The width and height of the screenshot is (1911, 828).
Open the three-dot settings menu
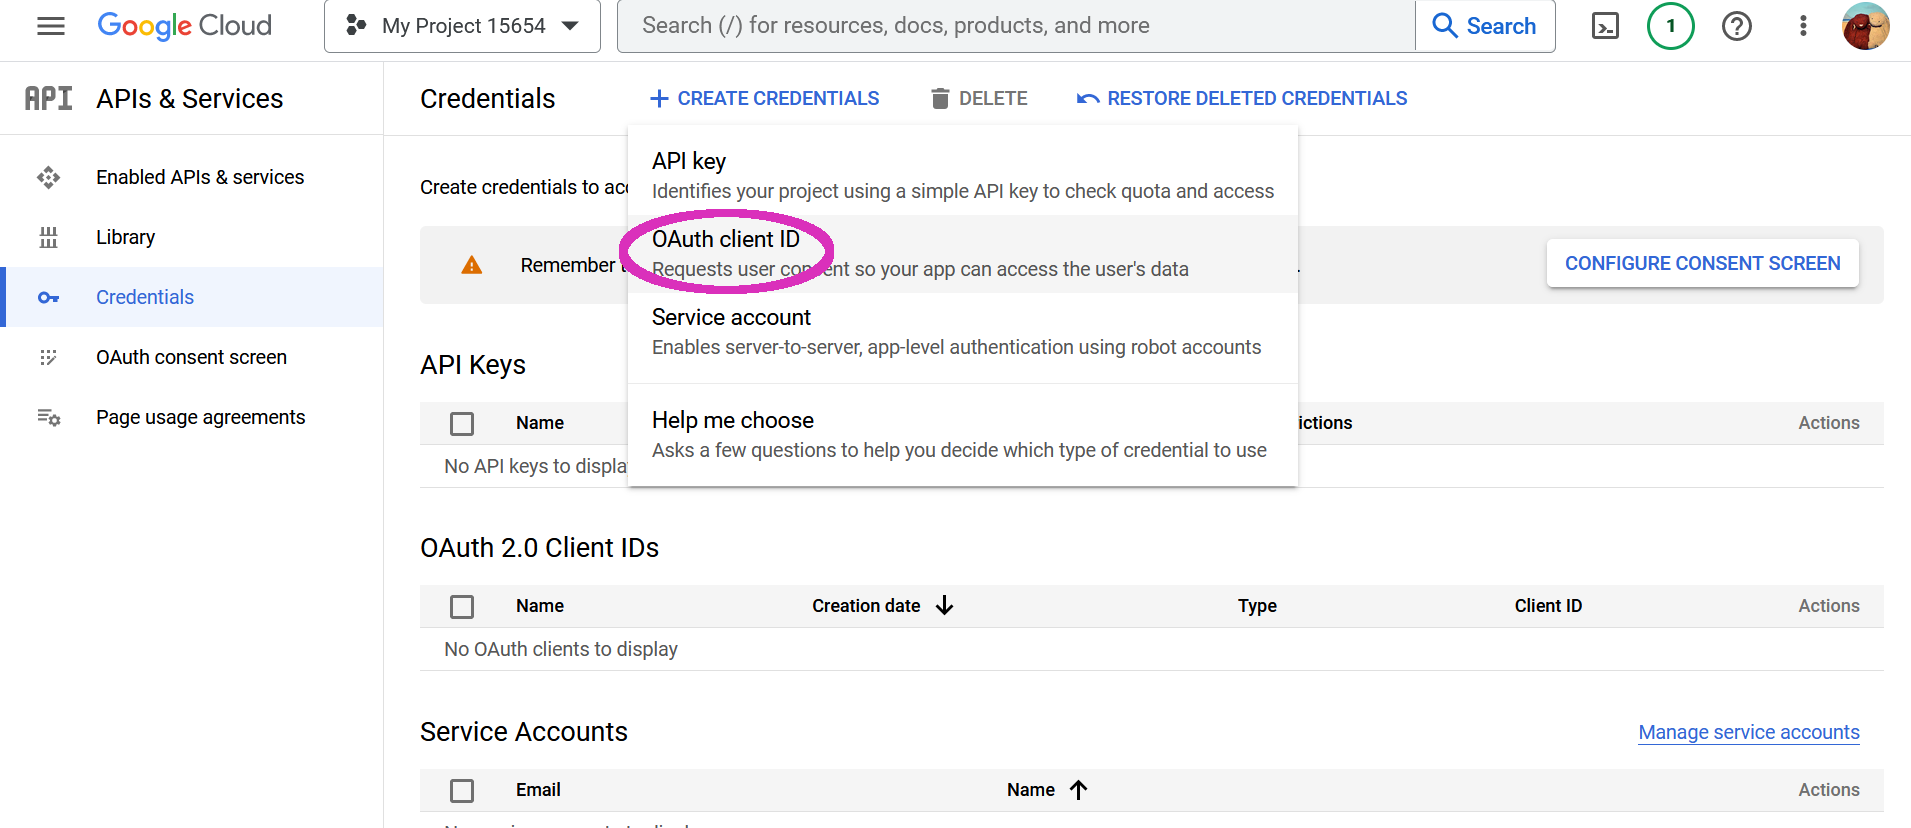[1803, 26]
